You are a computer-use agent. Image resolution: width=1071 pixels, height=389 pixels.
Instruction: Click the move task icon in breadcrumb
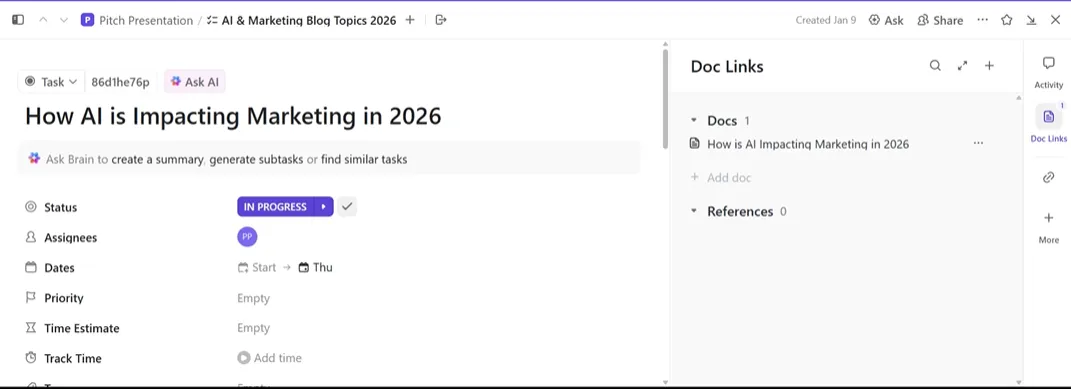[441, 20]
